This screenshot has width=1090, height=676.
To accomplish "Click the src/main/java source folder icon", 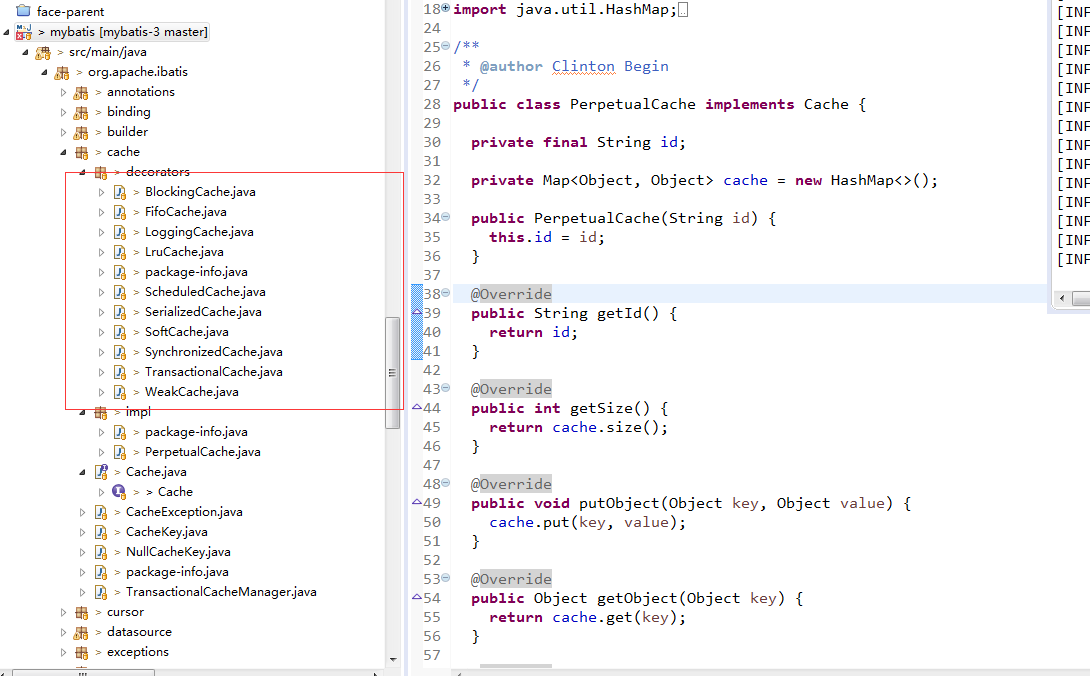I will click(43, 52).
